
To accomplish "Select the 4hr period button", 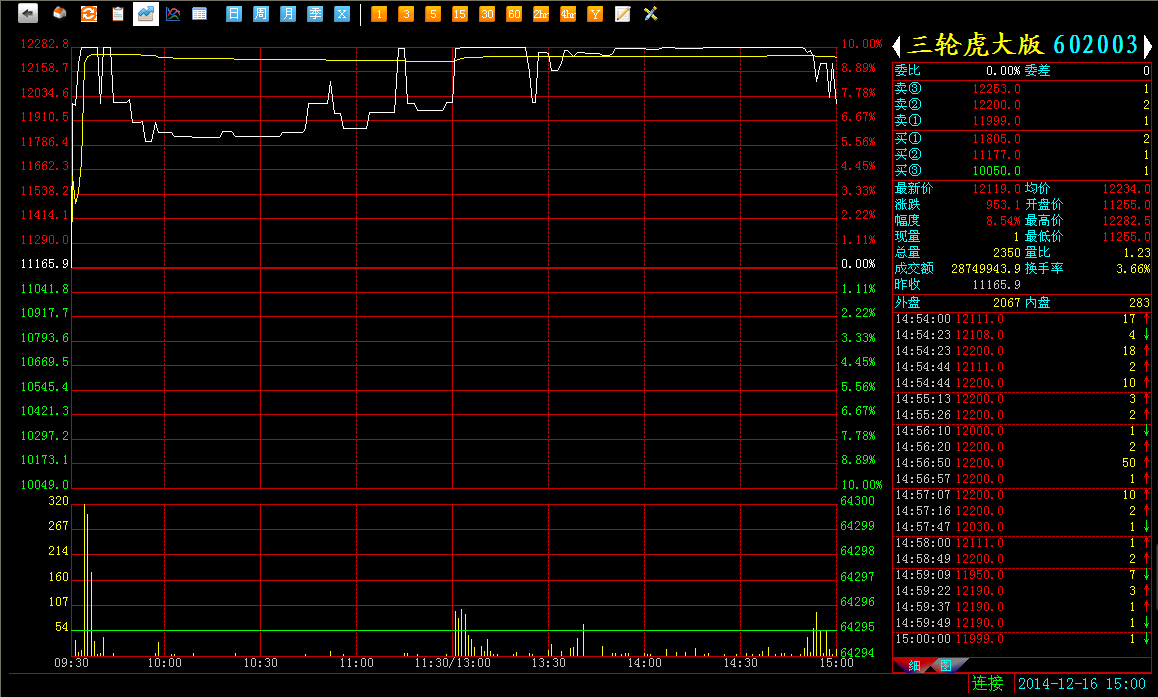I will coord(567,14).
